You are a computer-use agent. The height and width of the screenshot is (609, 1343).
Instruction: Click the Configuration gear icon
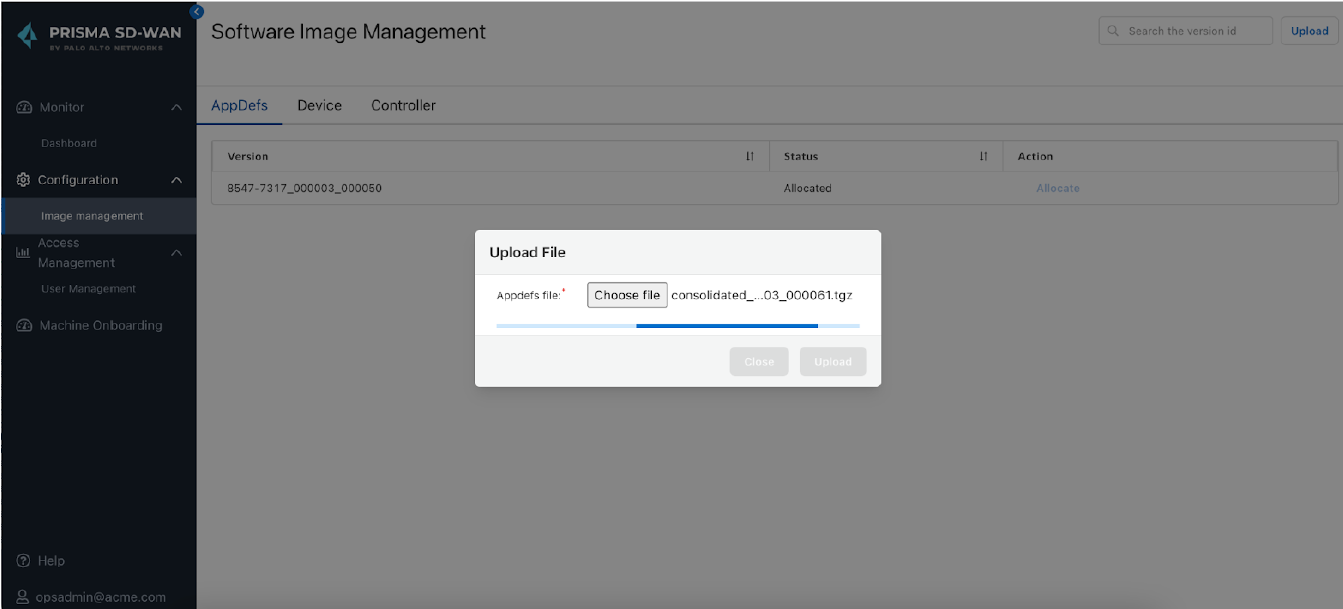point(24,180)
